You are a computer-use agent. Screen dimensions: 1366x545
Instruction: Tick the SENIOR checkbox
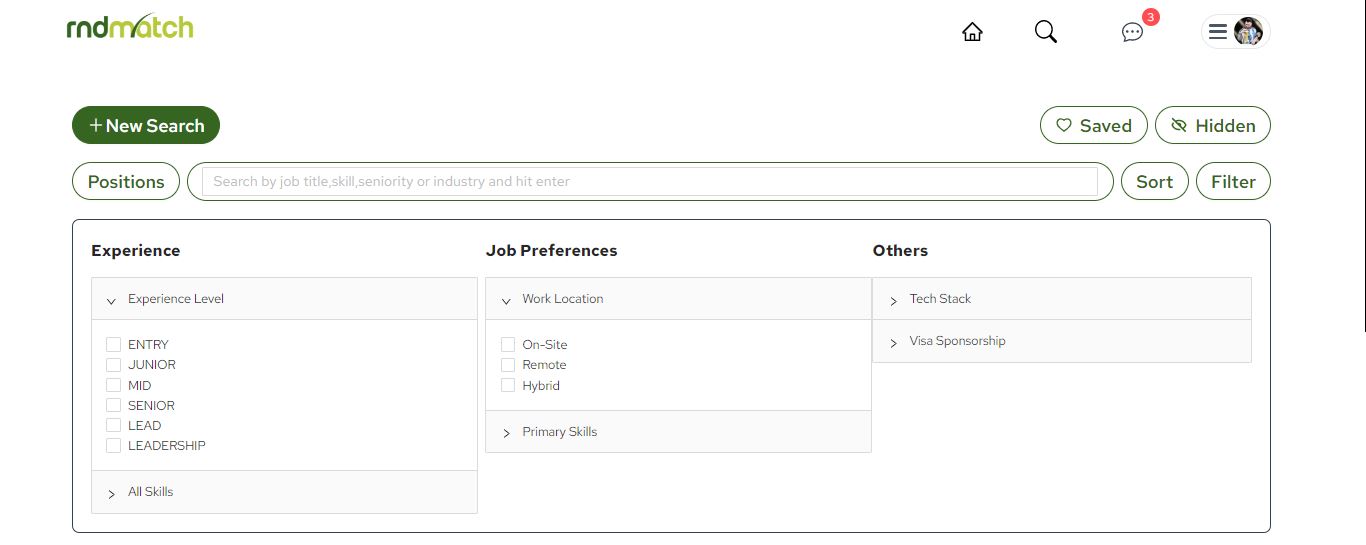[x=114, y=406]
